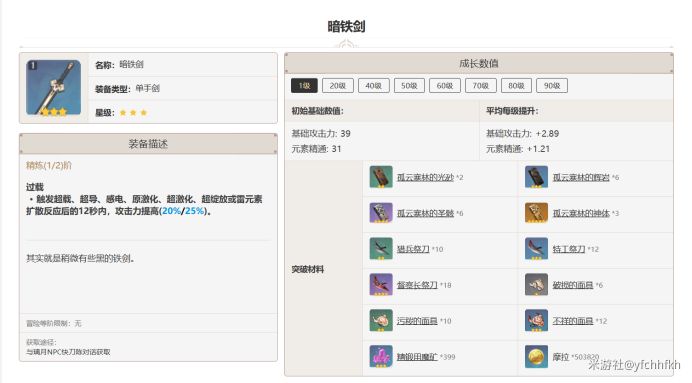Click the 孤云寒林的圣骸 material icon
Screen dimensions: 692x383
381,213
